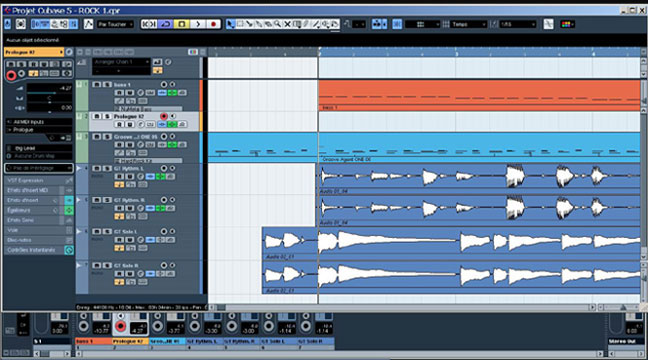Toggle the Cycle loop transport button
This screenshot has width=648, height=360.
tap(165, 24)
